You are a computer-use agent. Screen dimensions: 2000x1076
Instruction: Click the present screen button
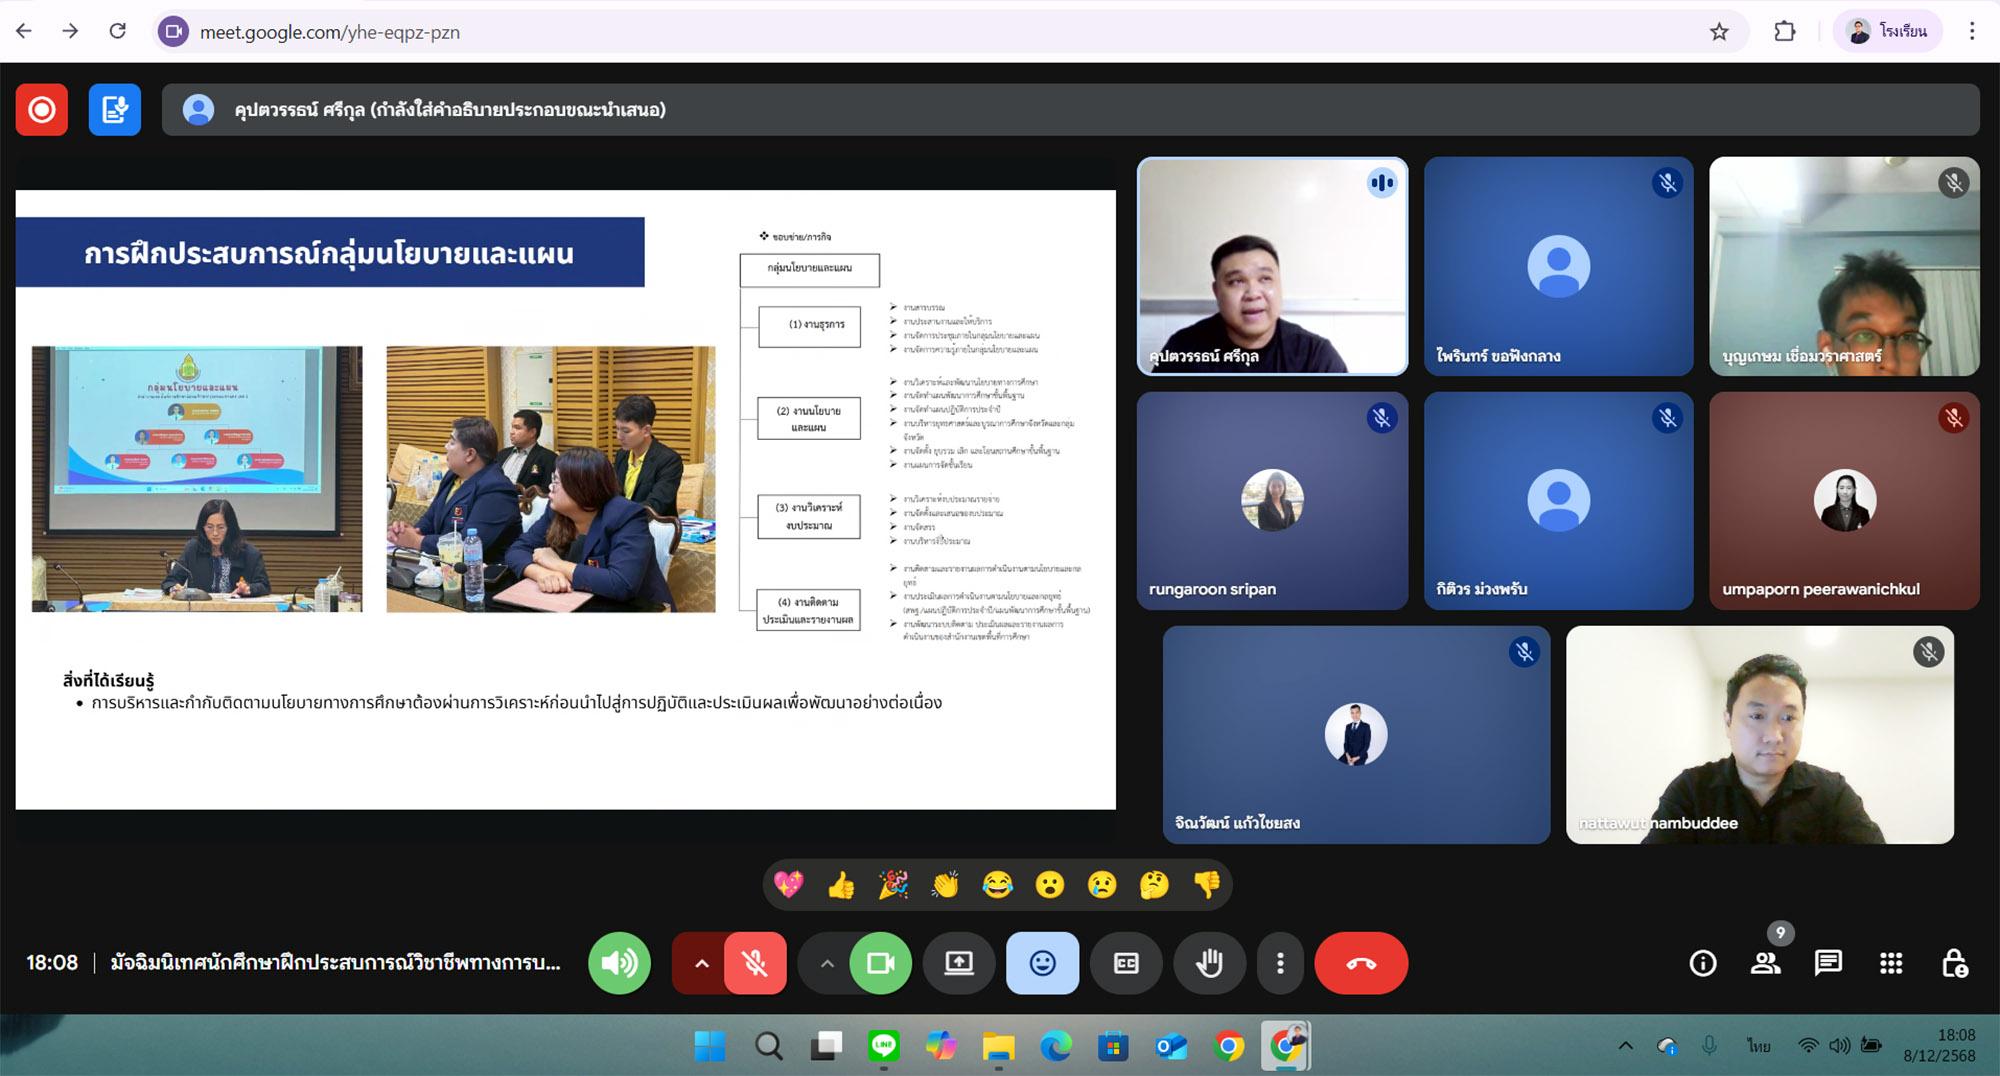[958, 963]
